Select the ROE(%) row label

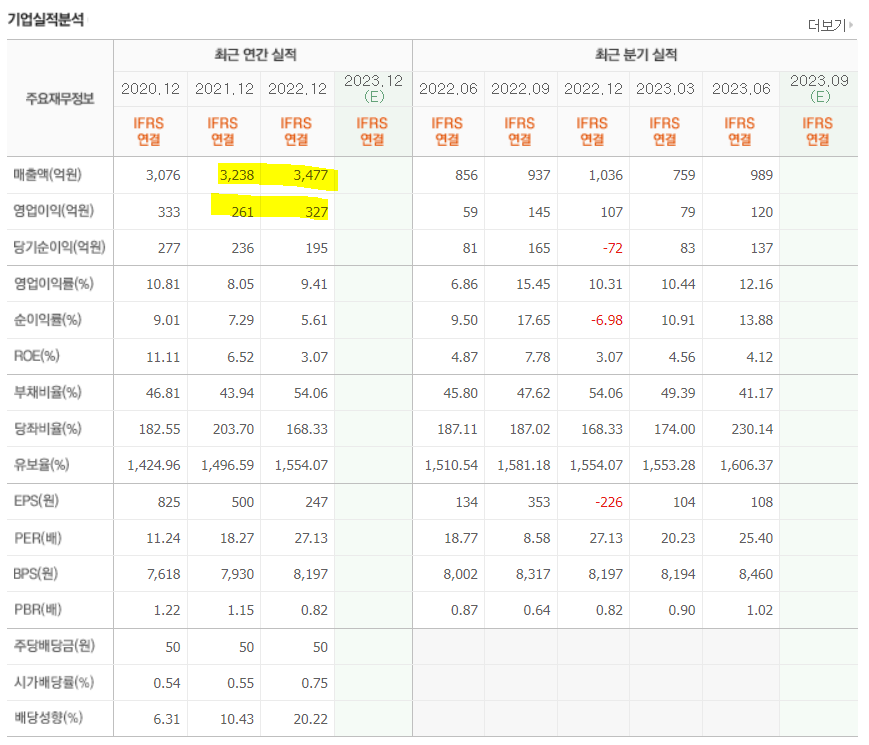pos(37,356)
